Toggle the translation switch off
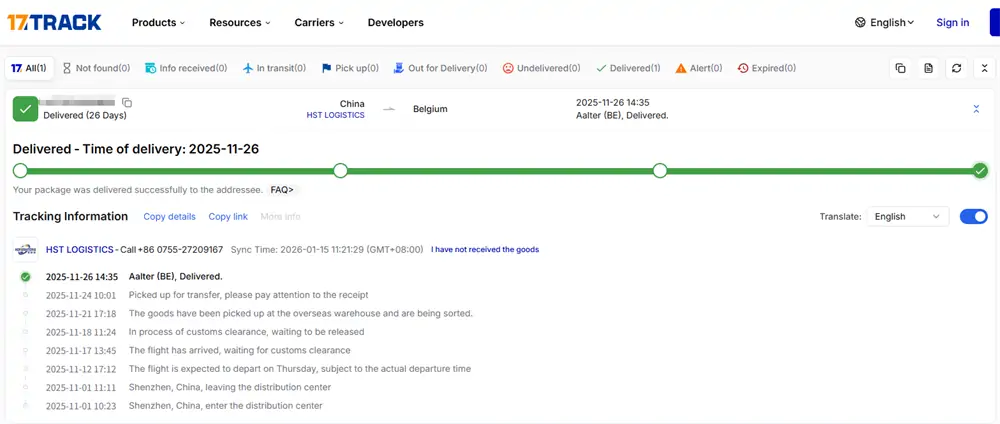Image resolution: width=1000 pixels, height=424 pixels. click(973, 216)
